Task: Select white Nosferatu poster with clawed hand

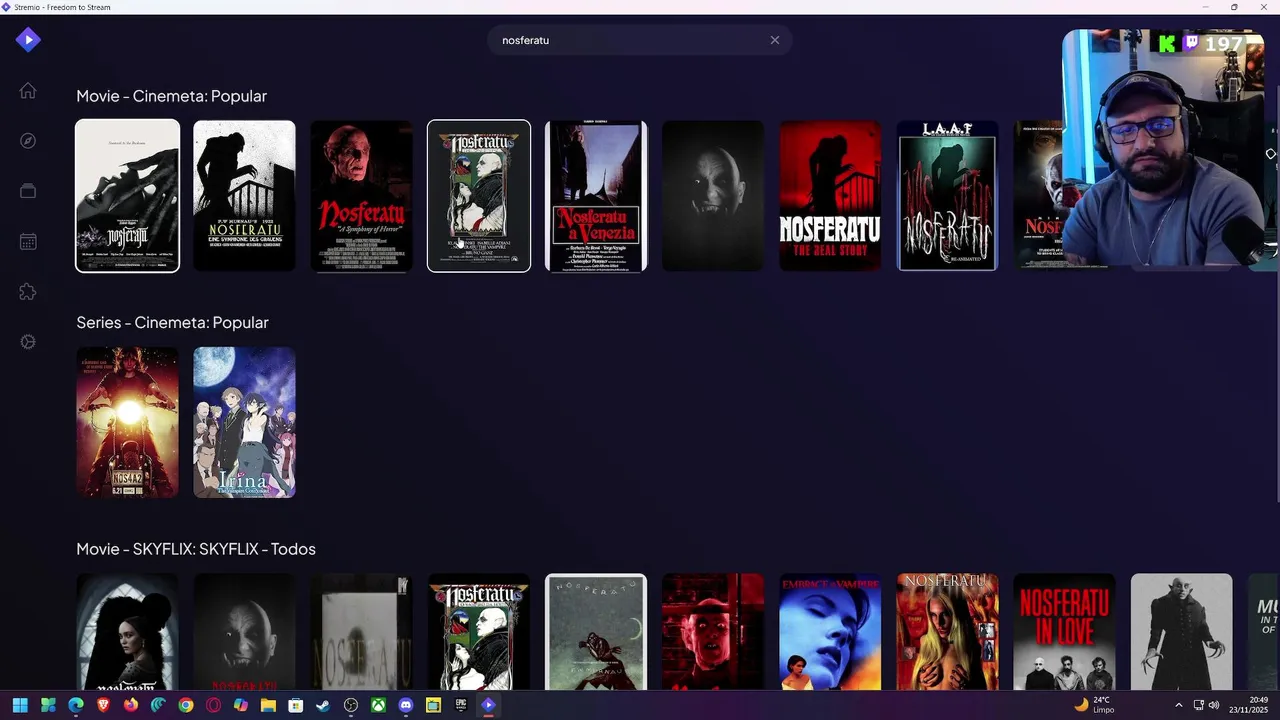Action: [127, 196]
